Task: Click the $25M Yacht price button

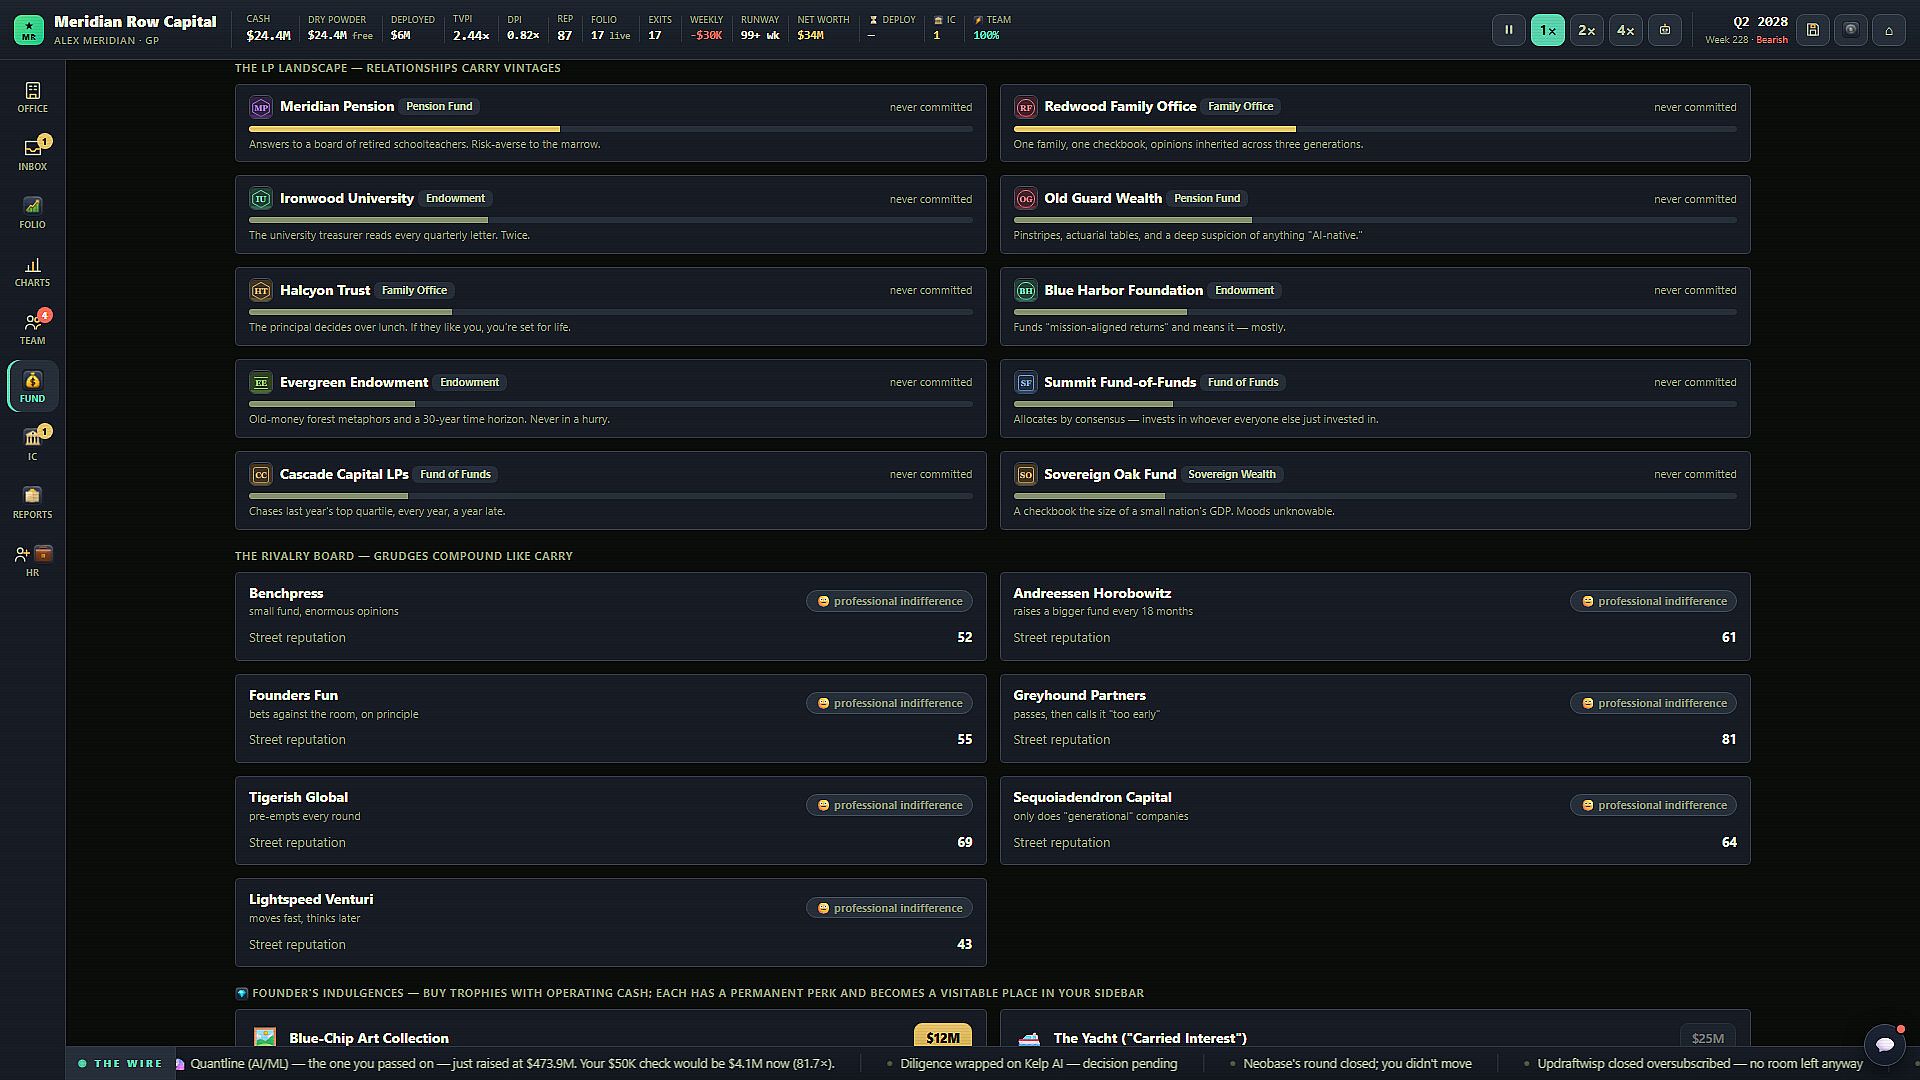Action: coord(1707,1038)
